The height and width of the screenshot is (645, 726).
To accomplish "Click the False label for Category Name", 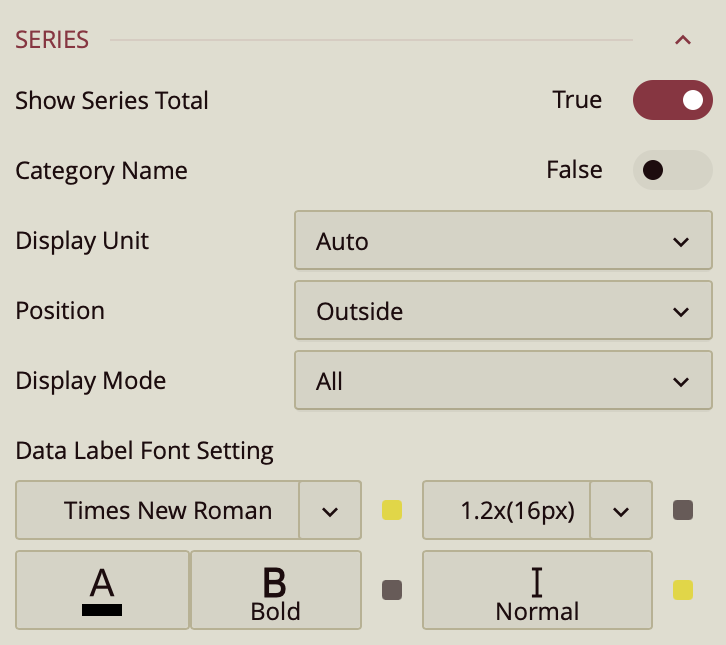I will pos(574,170).
